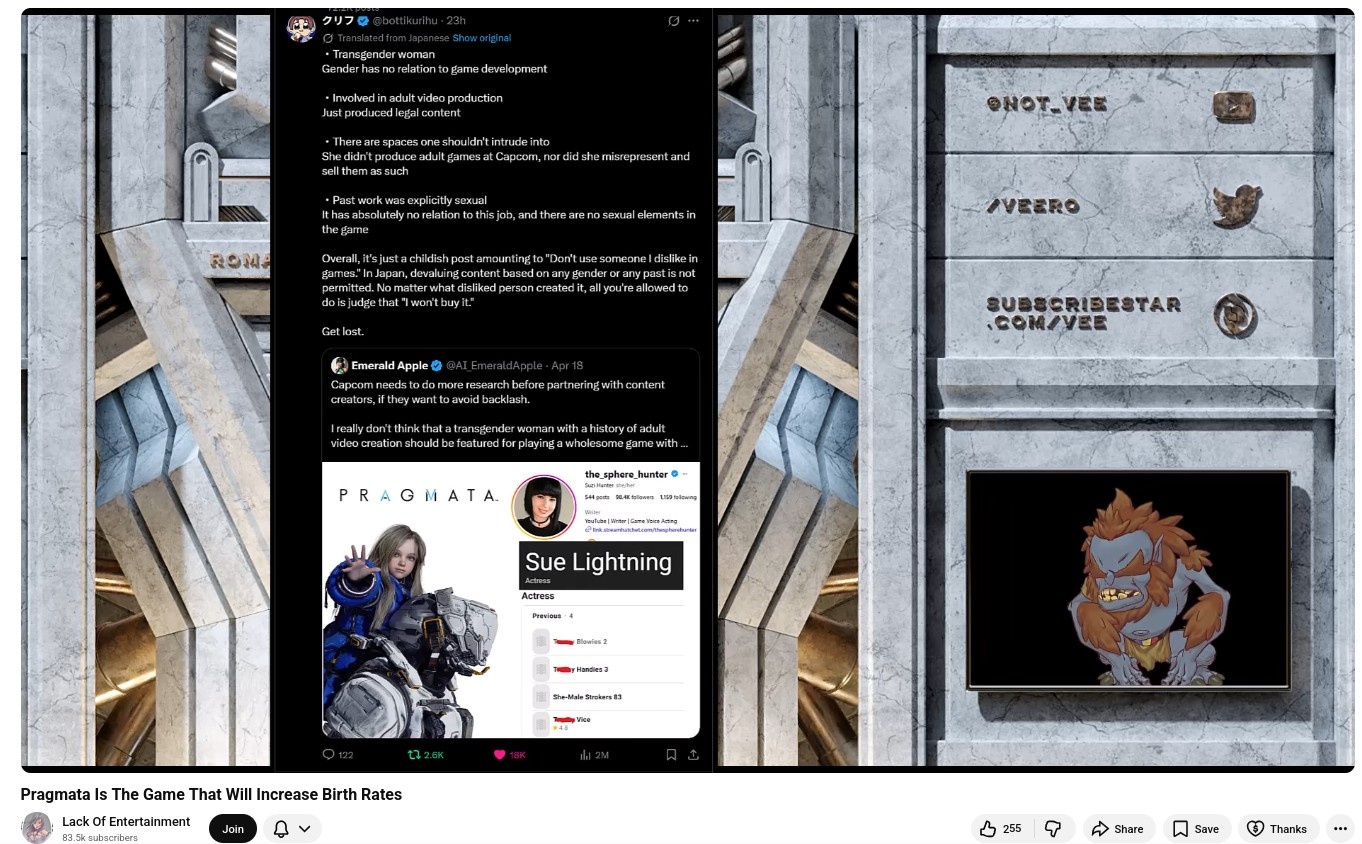
Task: Click Show original translation link
Action: click(481, 38)
